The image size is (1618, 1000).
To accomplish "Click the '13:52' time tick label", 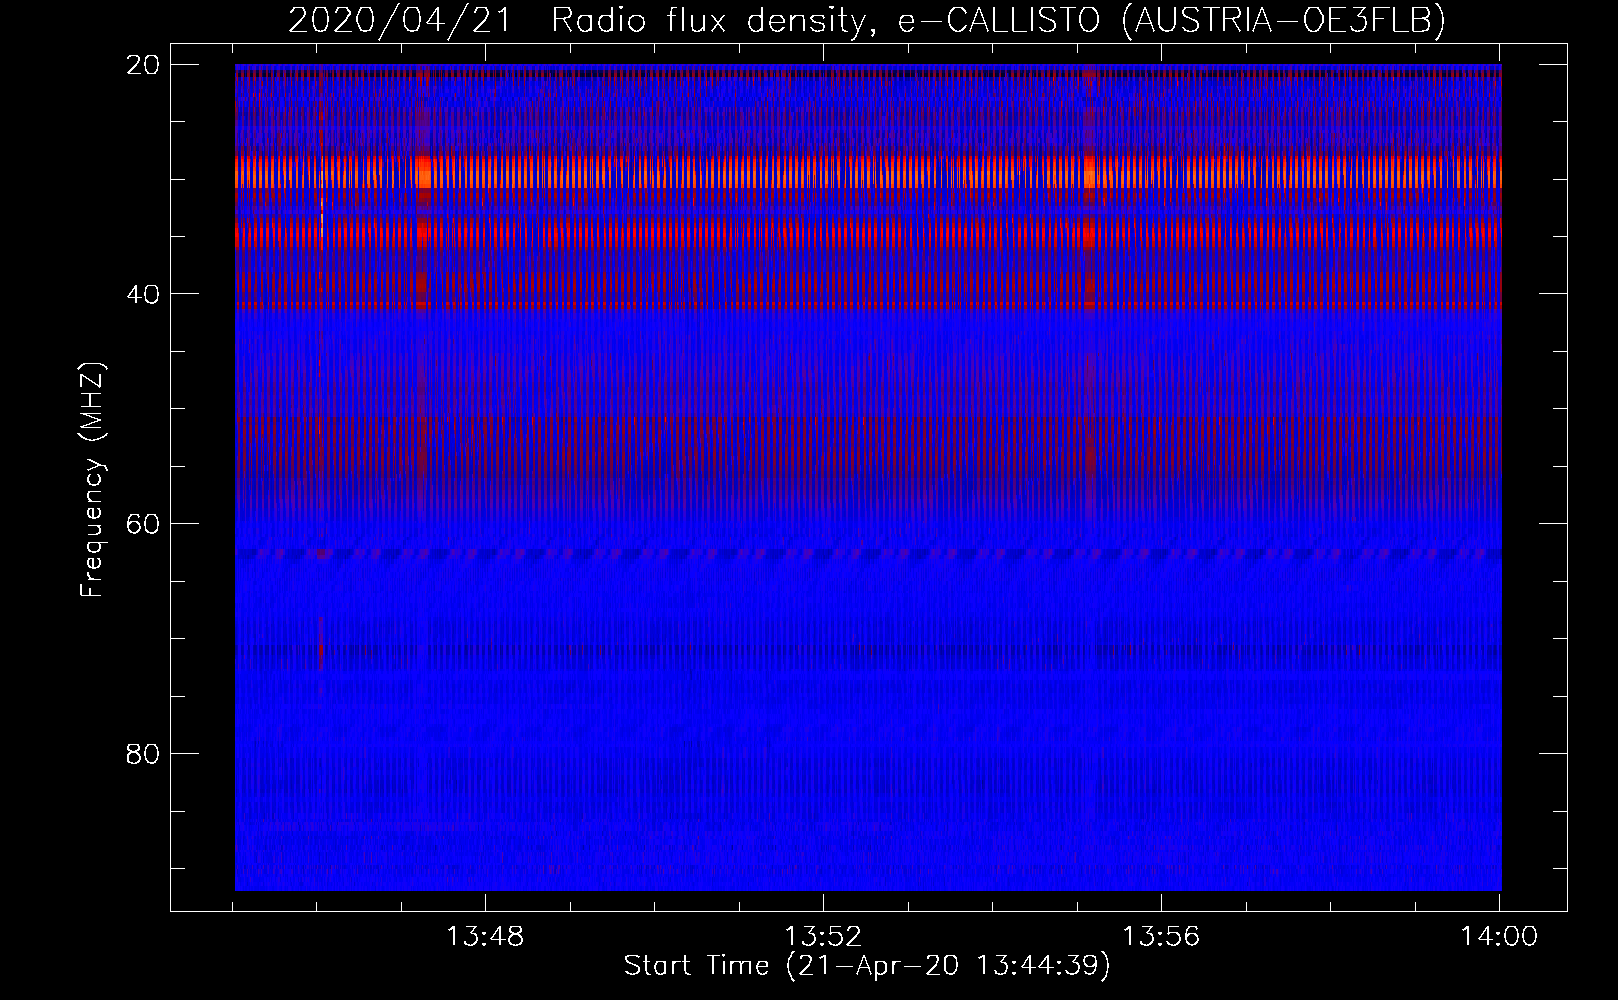I will click(823, 937).
